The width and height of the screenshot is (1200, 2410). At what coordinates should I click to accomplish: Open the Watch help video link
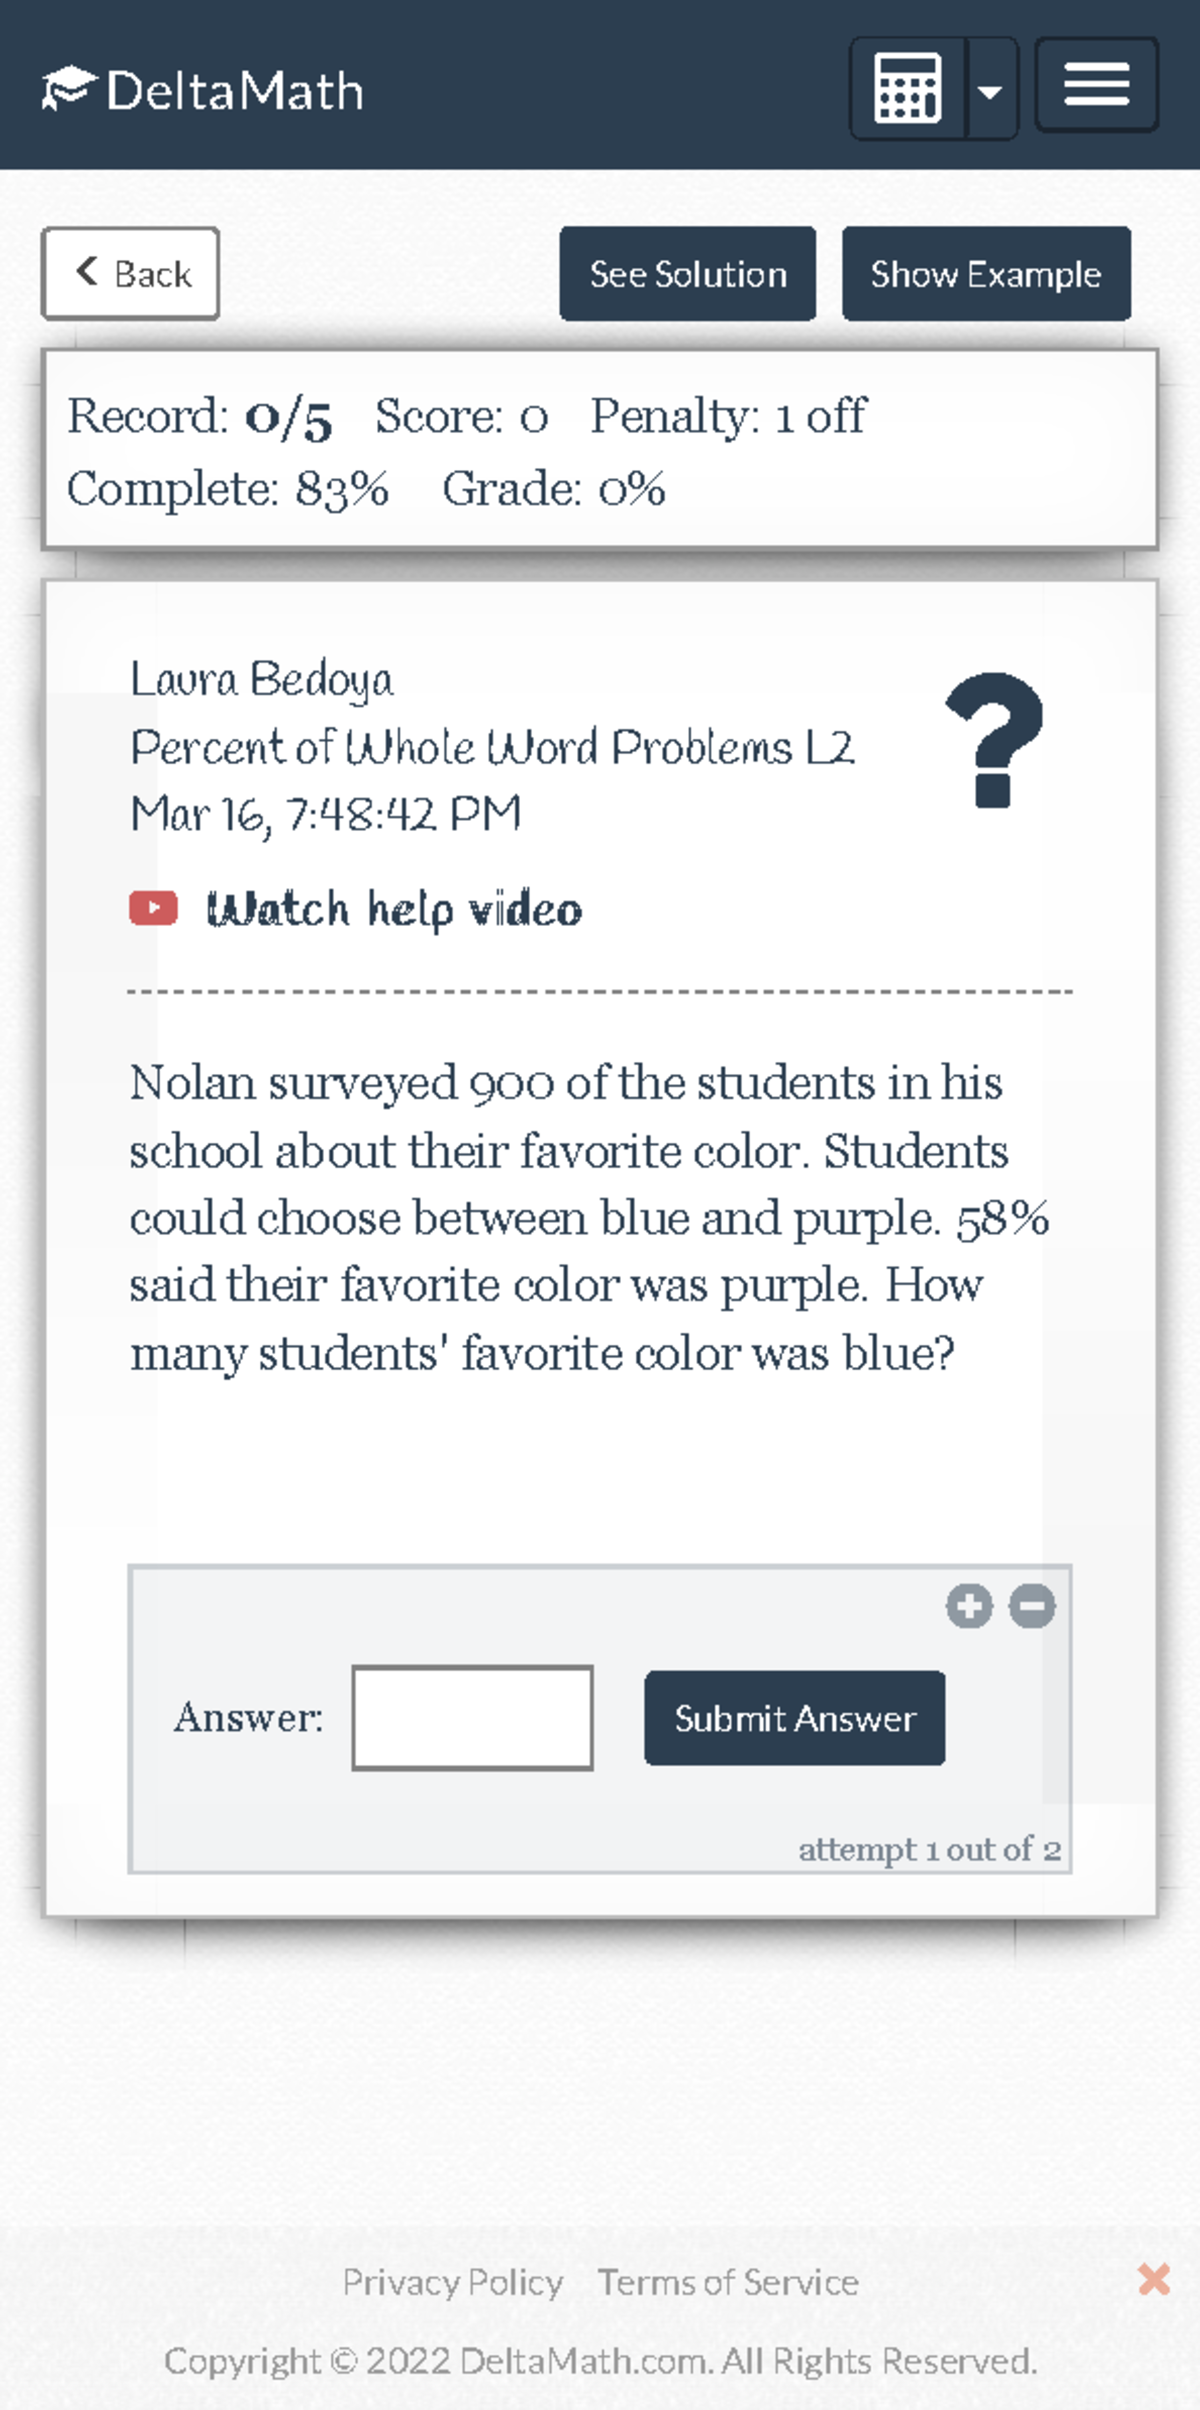[396, 908]
